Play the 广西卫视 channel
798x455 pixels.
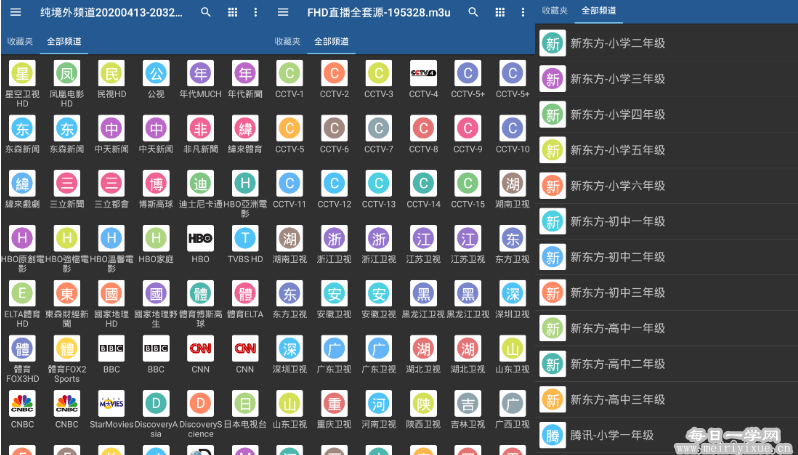(512, 409)
